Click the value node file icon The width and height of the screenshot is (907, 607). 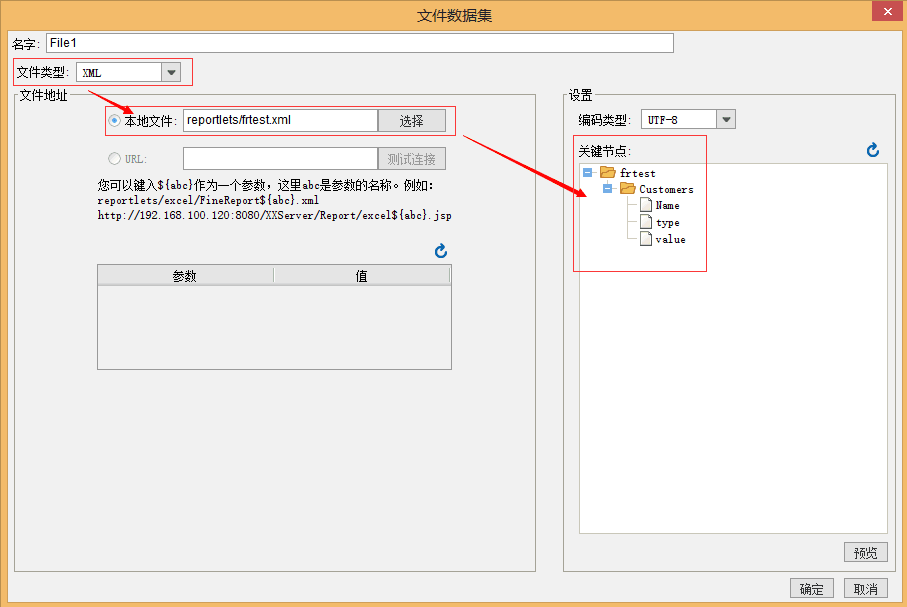(645, 239)
